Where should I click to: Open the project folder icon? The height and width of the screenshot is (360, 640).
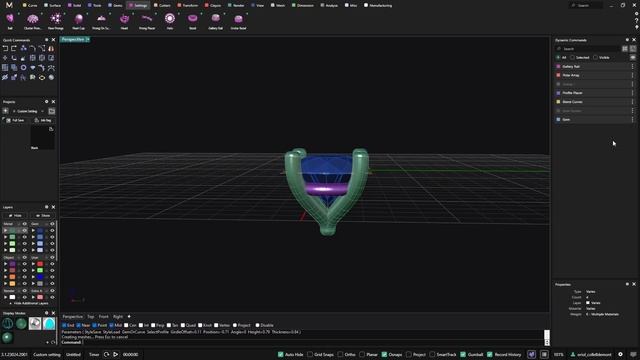click(52, 111)
